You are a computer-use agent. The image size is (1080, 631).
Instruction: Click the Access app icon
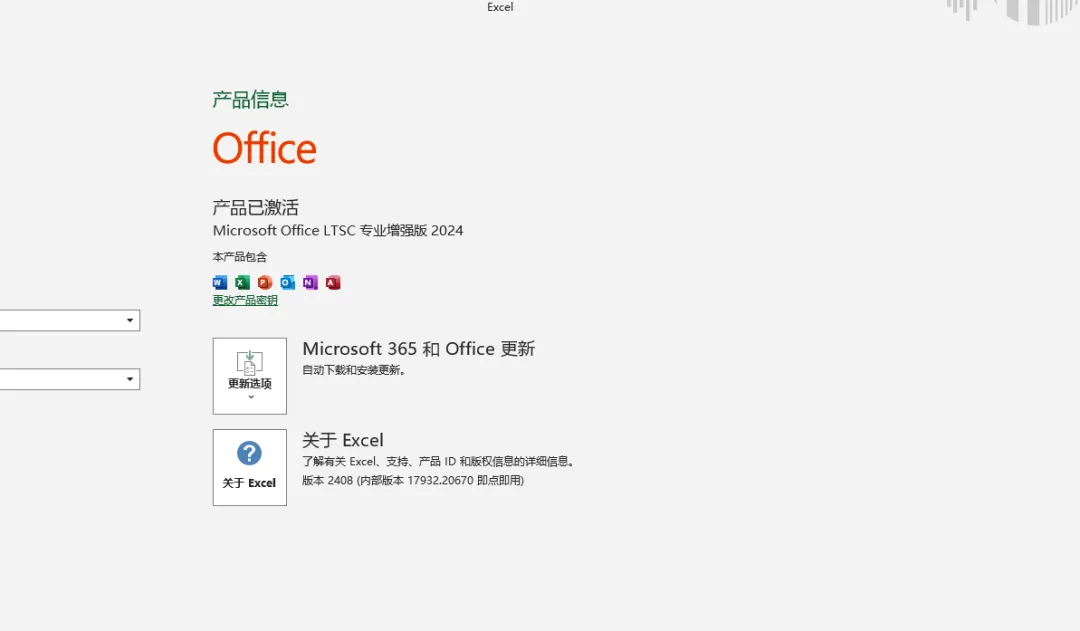pyautogui.click(x=333, y=282)
